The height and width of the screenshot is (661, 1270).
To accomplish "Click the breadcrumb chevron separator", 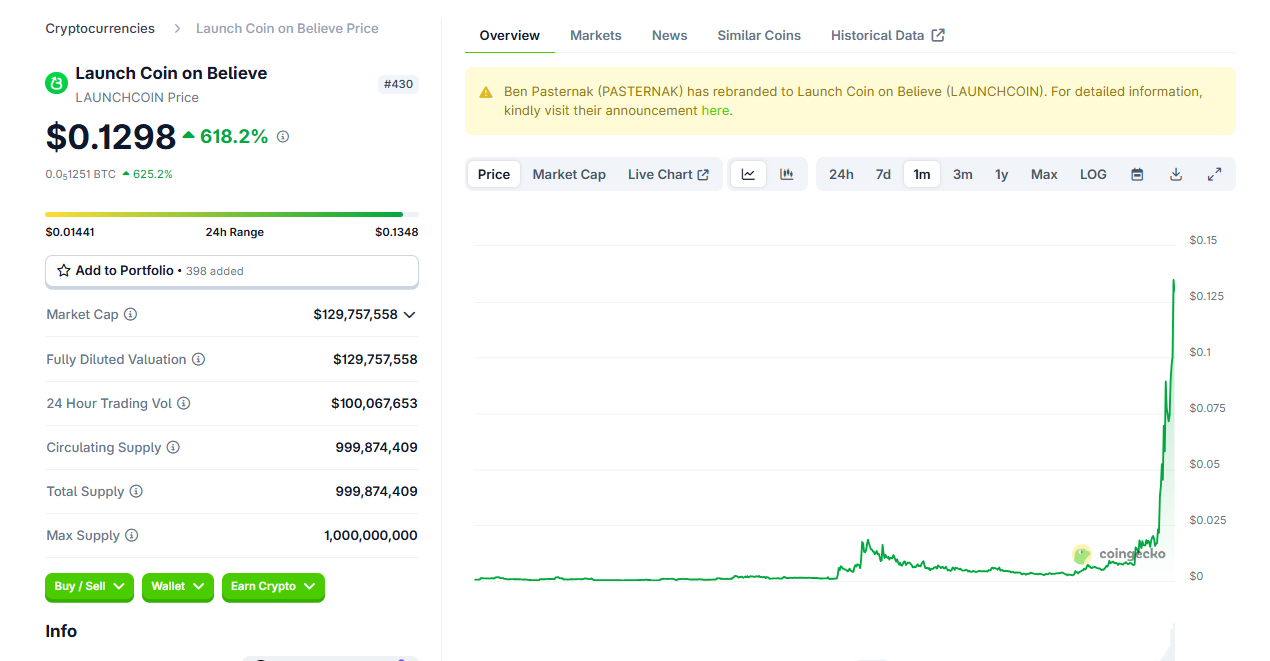I will 177,29.
